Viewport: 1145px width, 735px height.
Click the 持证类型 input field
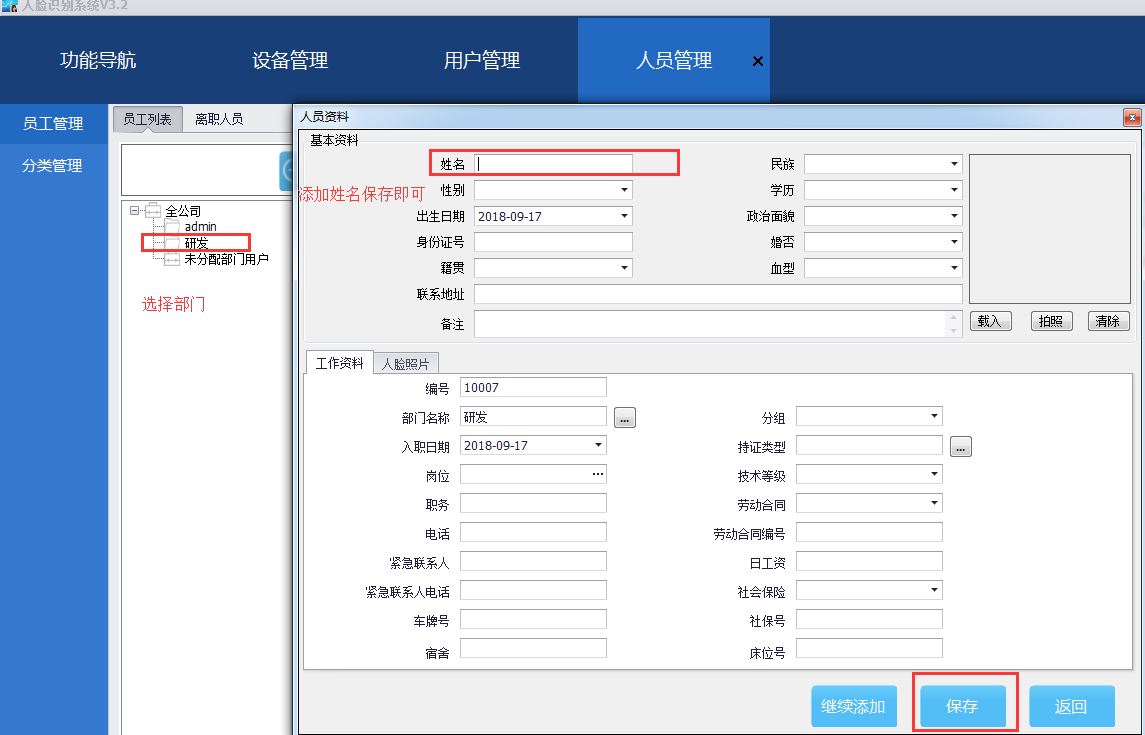pos(869,445)
